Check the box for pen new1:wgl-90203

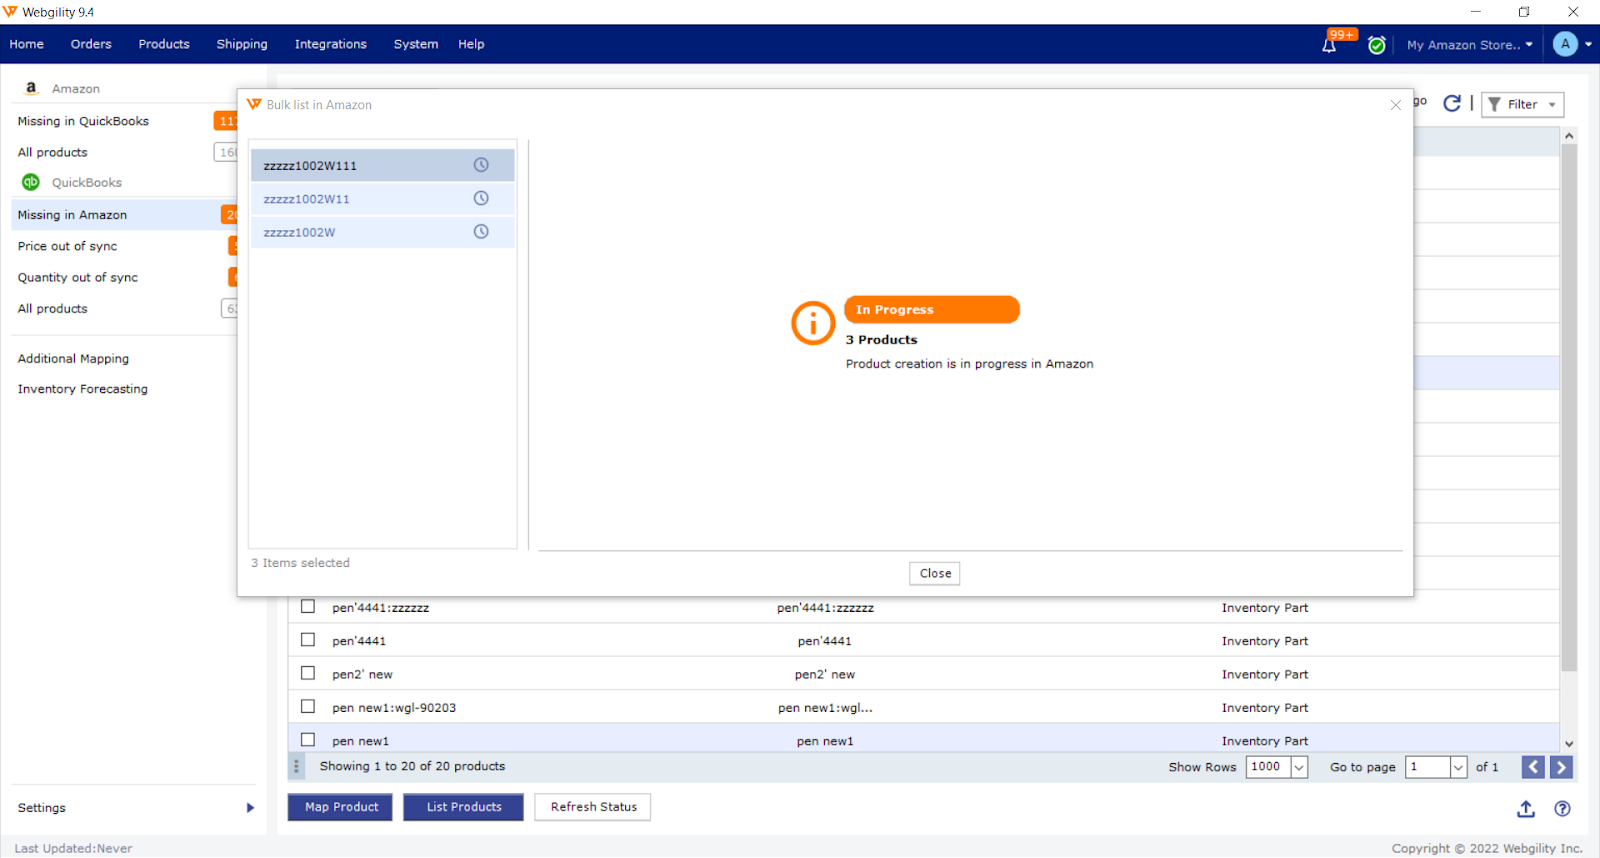coord(308,706)
